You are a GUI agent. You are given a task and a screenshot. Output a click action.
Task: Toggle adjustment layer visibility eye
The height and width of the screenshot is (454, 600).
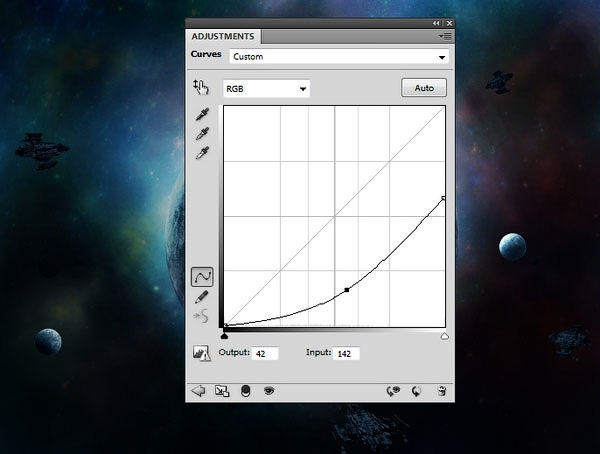pyautogui.click(x=269, y=391)
